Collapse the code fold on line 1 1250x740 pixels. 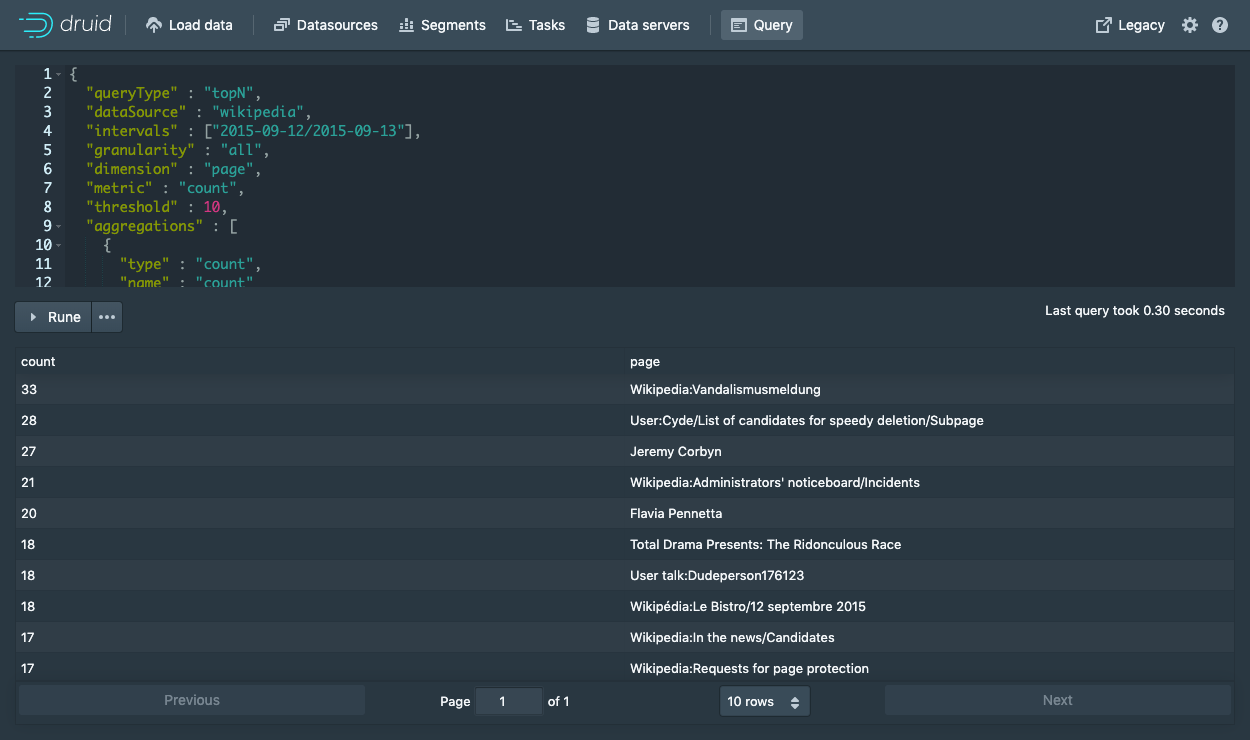59,75
